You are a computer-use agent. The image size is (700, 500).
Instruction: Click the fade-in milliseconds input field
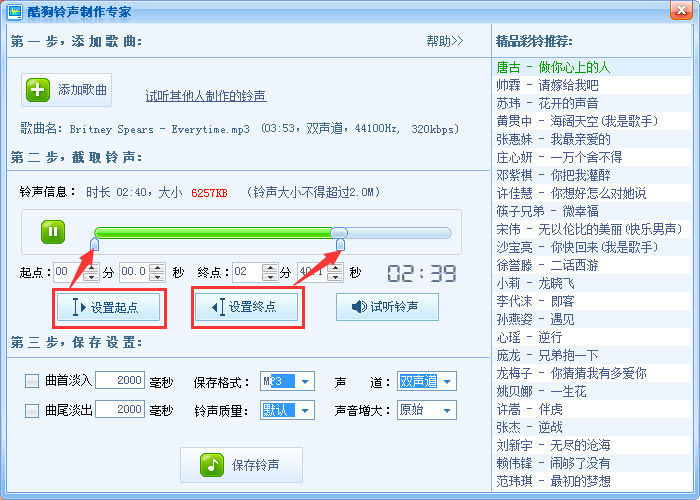pyautogui.click(x=119, y=381)
